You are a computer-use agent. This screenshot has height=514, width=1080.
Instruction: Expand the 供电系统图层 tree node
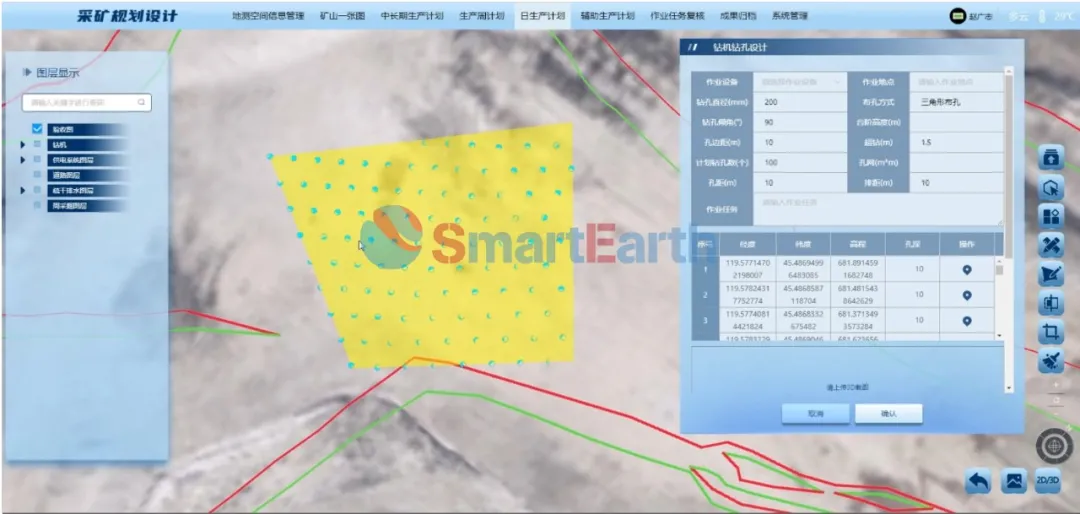(23, 160)
